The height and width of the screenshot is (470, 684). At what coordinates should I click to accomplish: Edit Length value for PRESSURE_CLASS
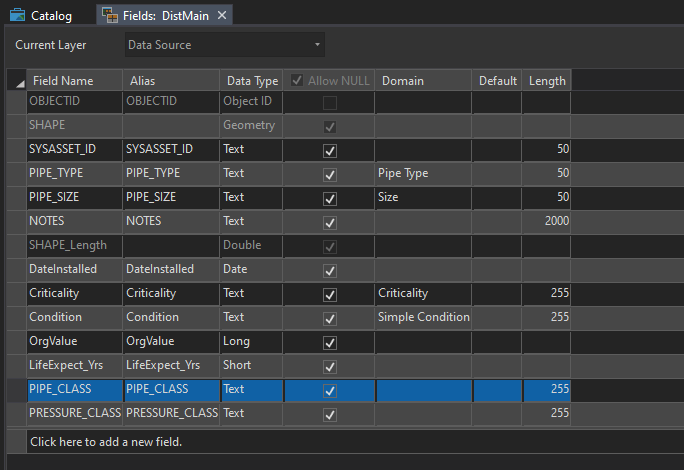tap(546, 413)
